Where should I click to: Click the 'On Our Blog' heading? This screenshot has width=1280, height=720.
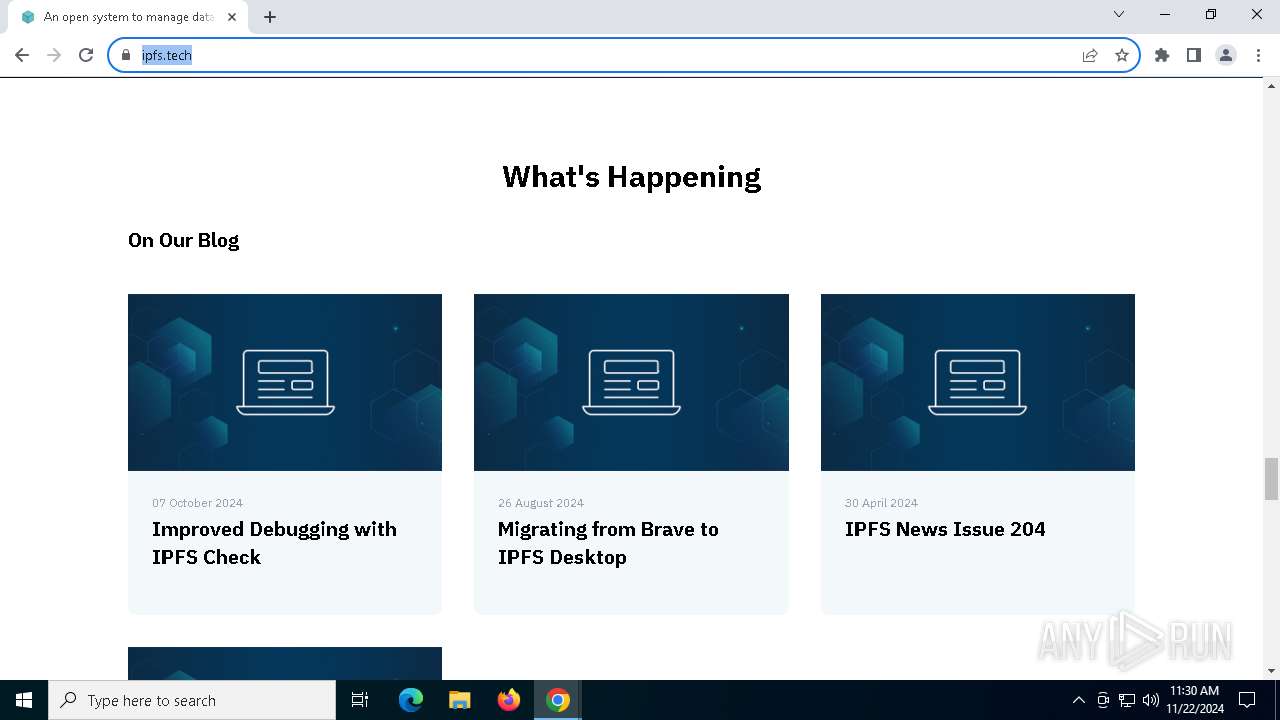(183, 240)
